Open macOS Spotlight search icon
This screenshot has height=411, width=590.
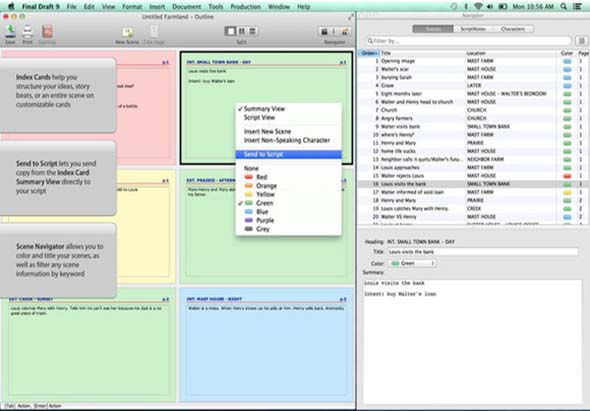(564, 6)
